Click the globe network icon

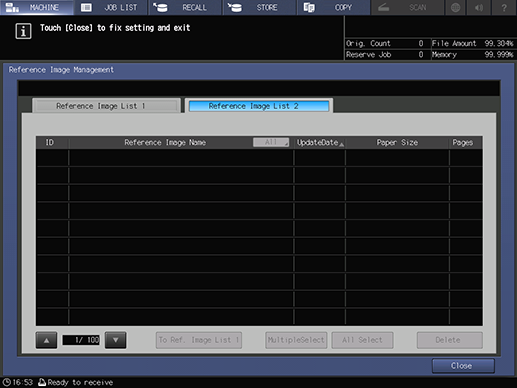click(x=456, y=7)
